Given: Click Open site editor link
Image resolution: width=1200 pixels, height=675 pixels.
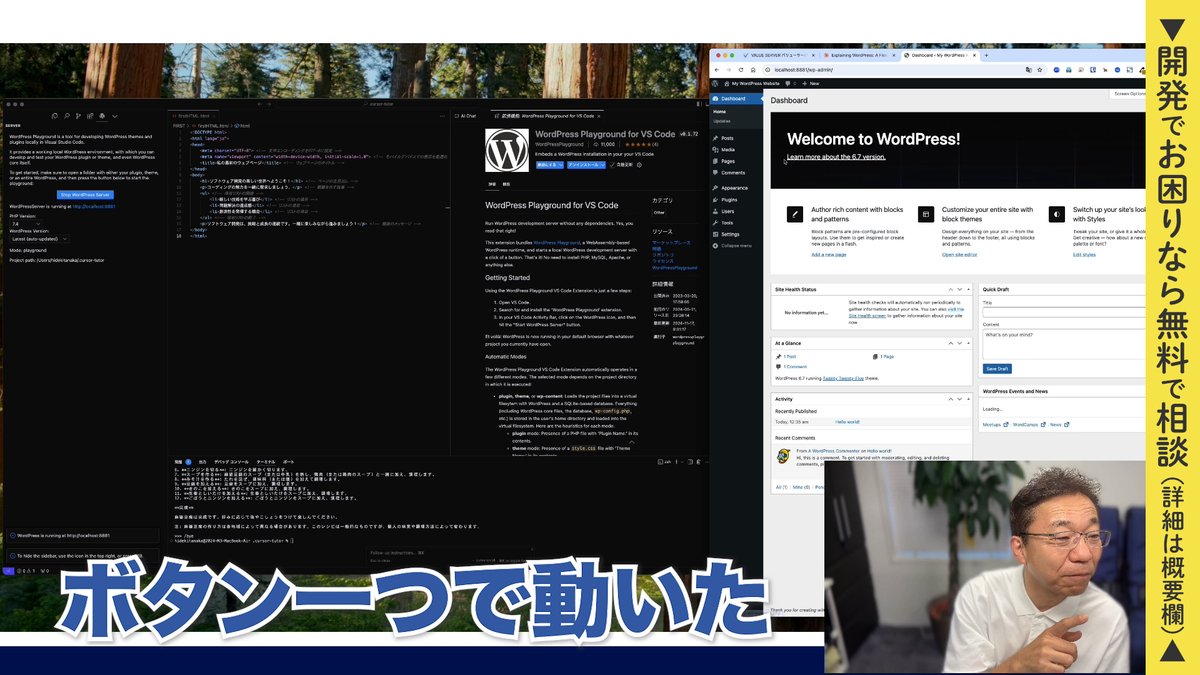Looking at the screenshot, I should (961, 255).
